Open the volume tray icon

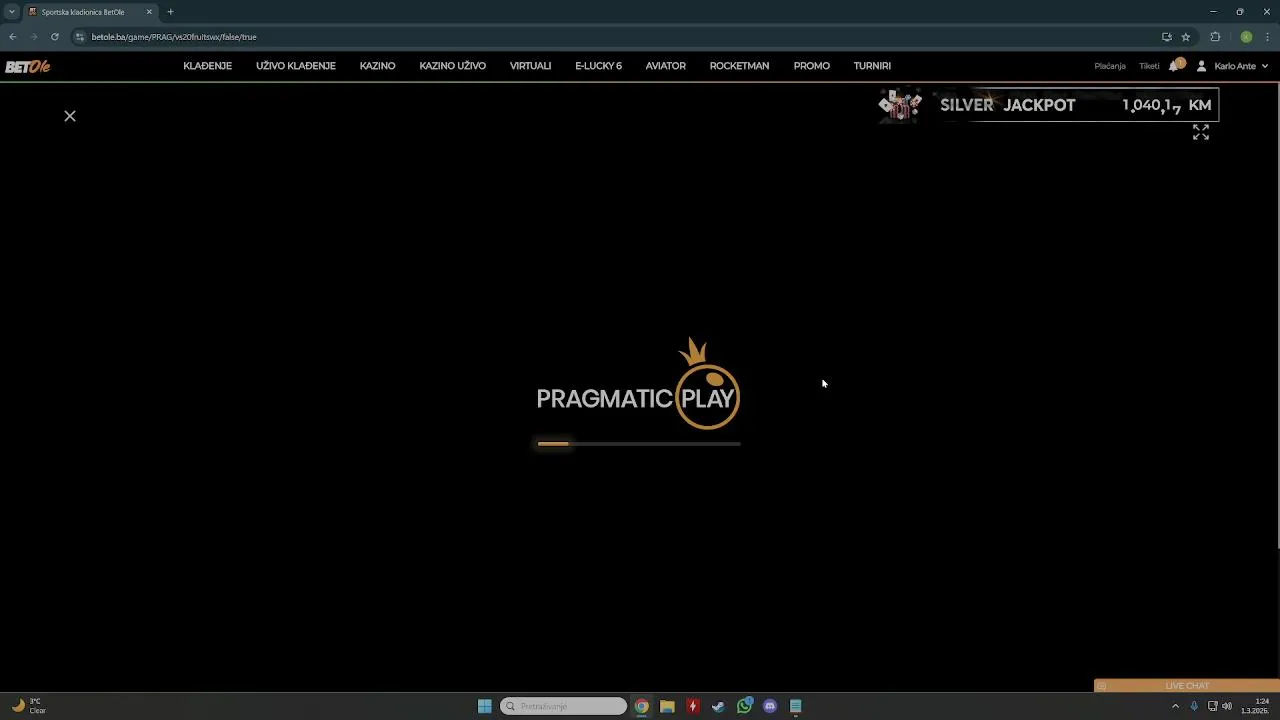coord(1227,706)
